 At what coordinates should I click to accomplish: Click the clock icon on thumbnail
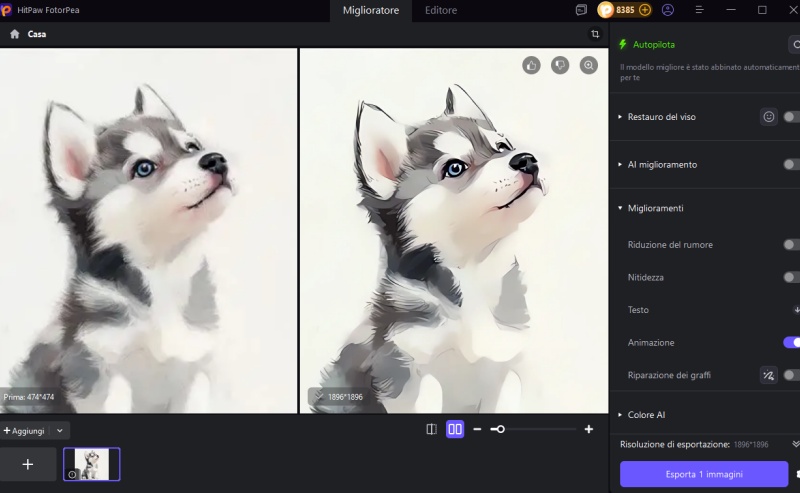(x=72, y=475)
